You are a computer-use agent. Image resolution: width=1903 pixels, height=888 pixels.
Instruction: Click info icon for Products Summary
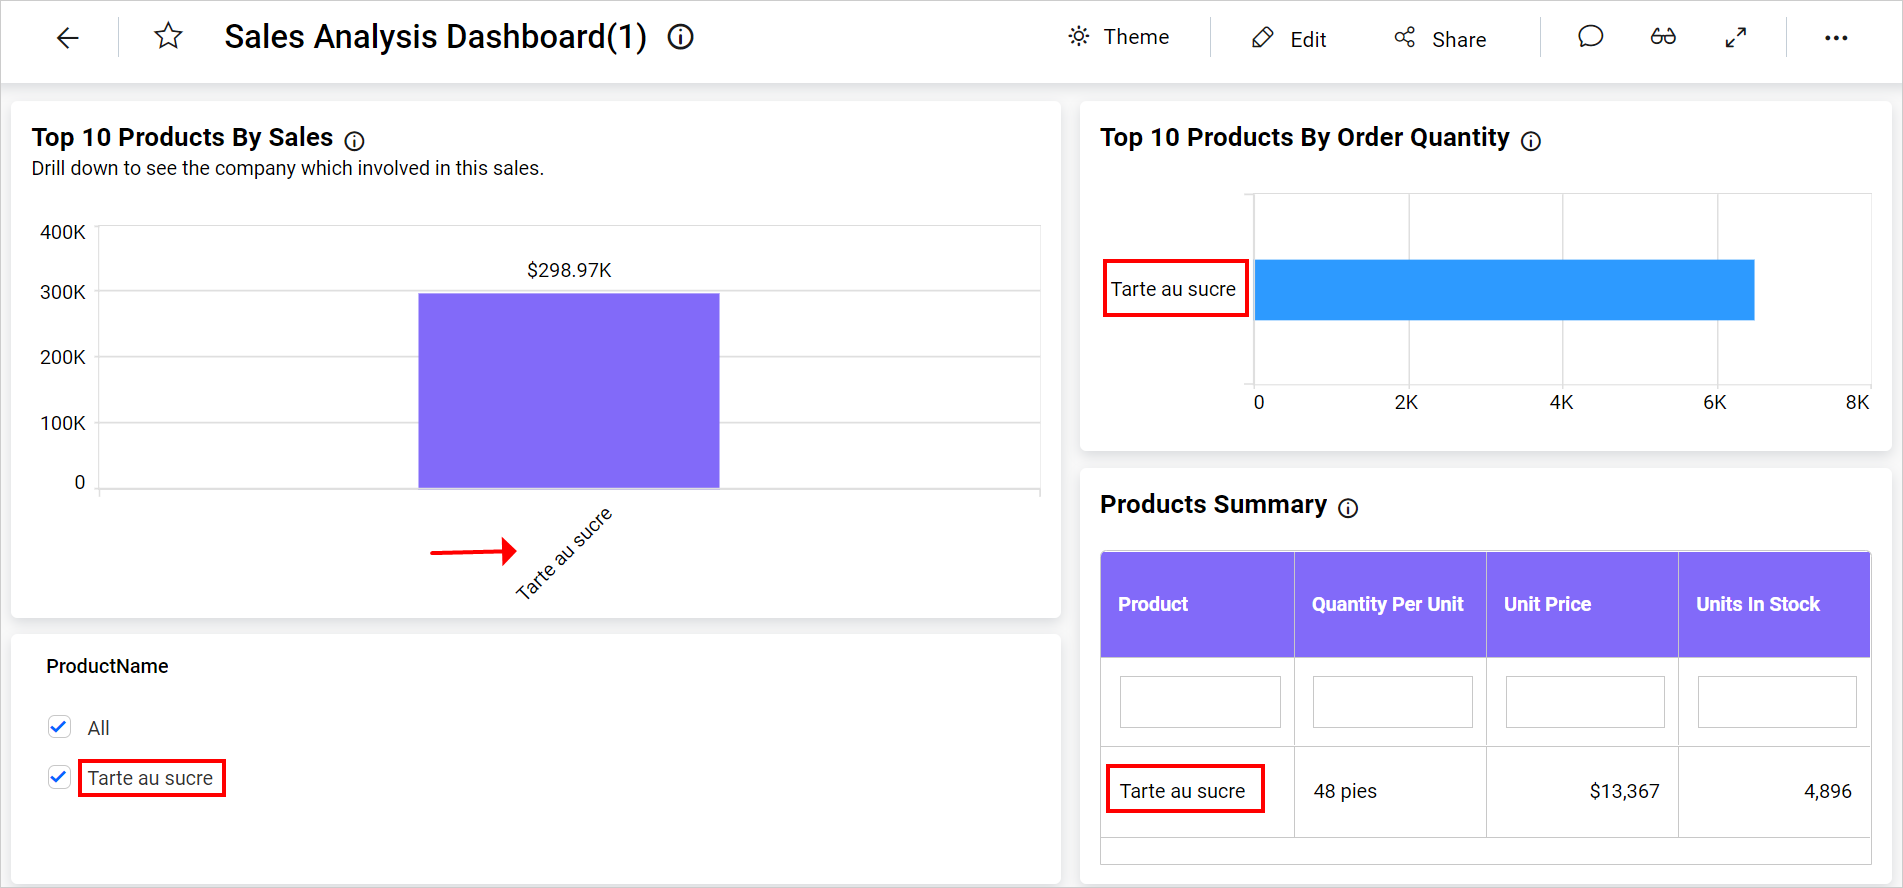[1348, 508]
